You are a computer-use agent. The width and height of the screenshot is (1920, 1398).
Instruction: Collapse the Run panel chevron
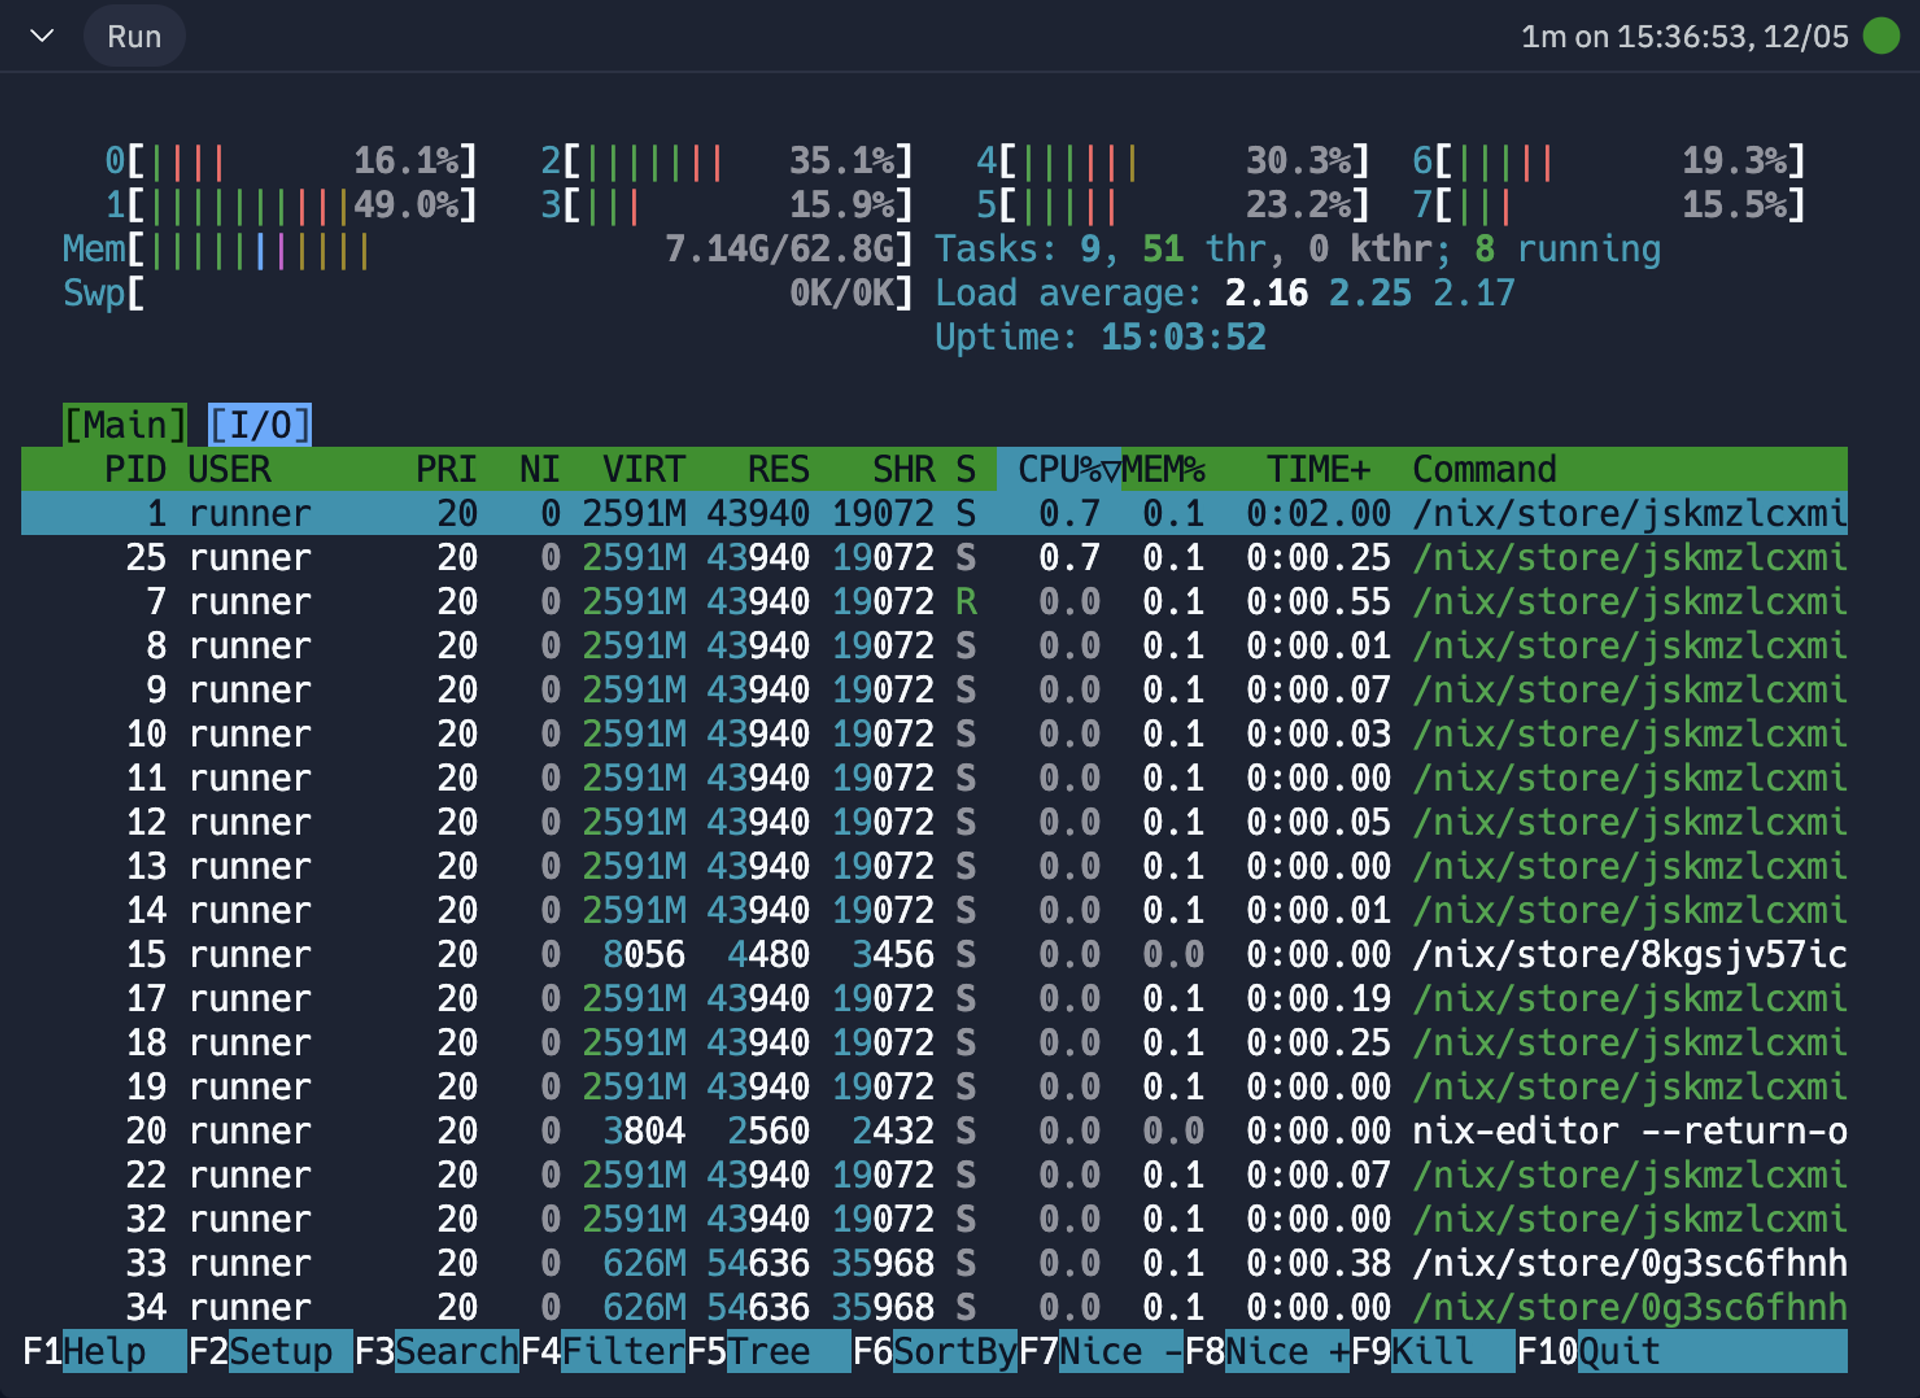click(x=42, y=37)
